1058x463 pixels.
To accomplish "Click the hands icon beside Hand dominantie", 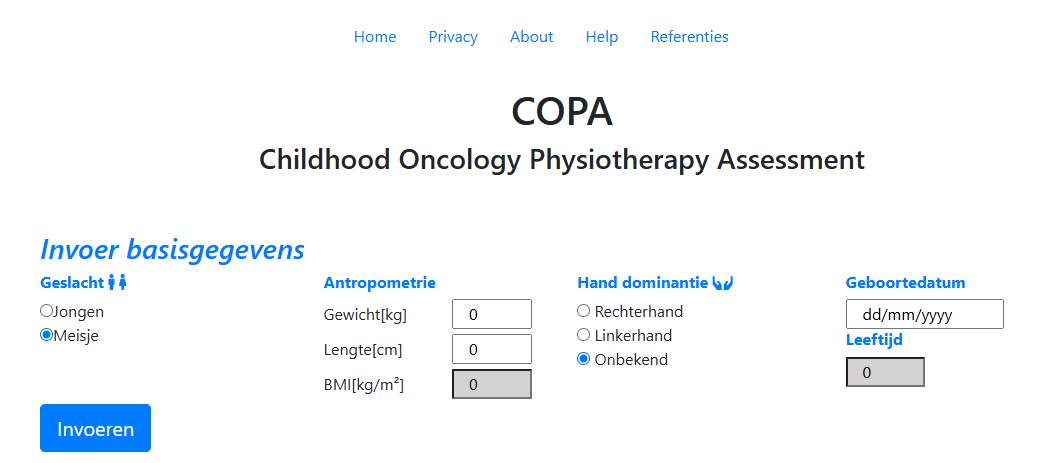I will tap(724, 283).
